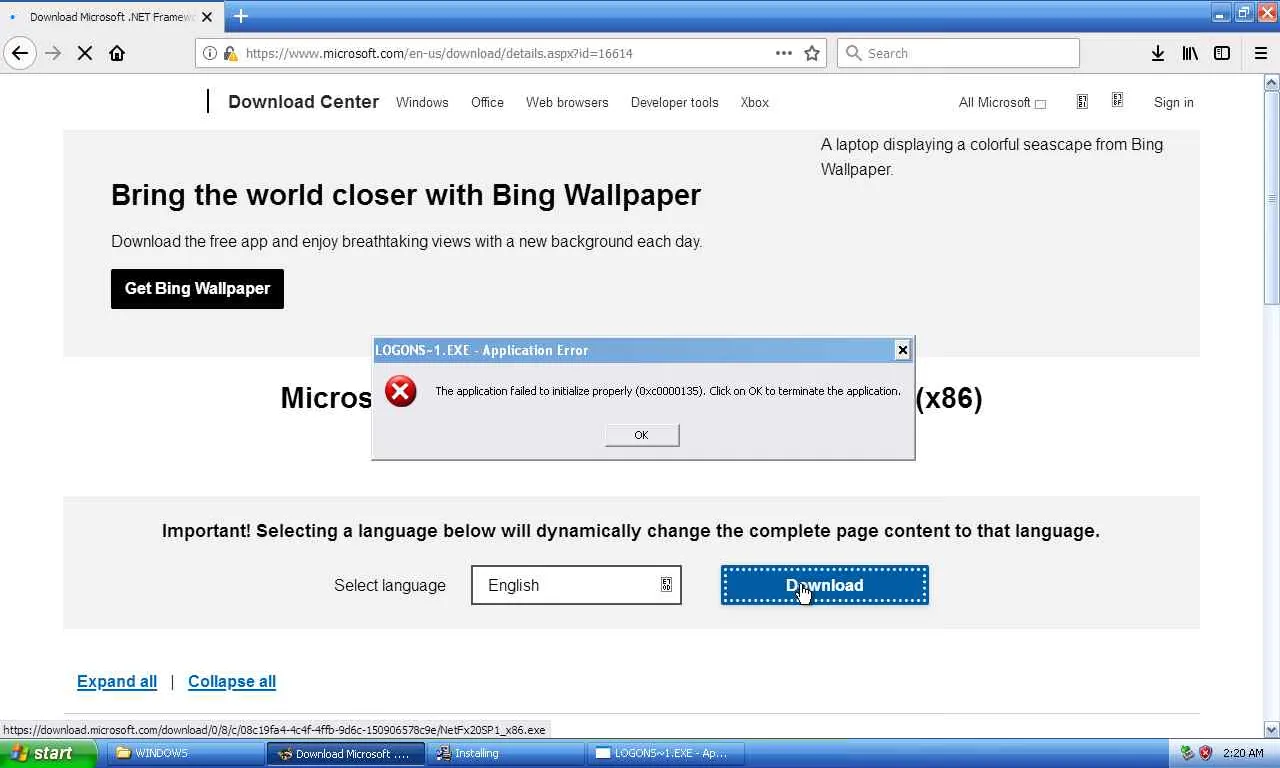Click the Get Bing Wallpaper button
This screenshot has width=1280, height=768.
pos(197,289)
